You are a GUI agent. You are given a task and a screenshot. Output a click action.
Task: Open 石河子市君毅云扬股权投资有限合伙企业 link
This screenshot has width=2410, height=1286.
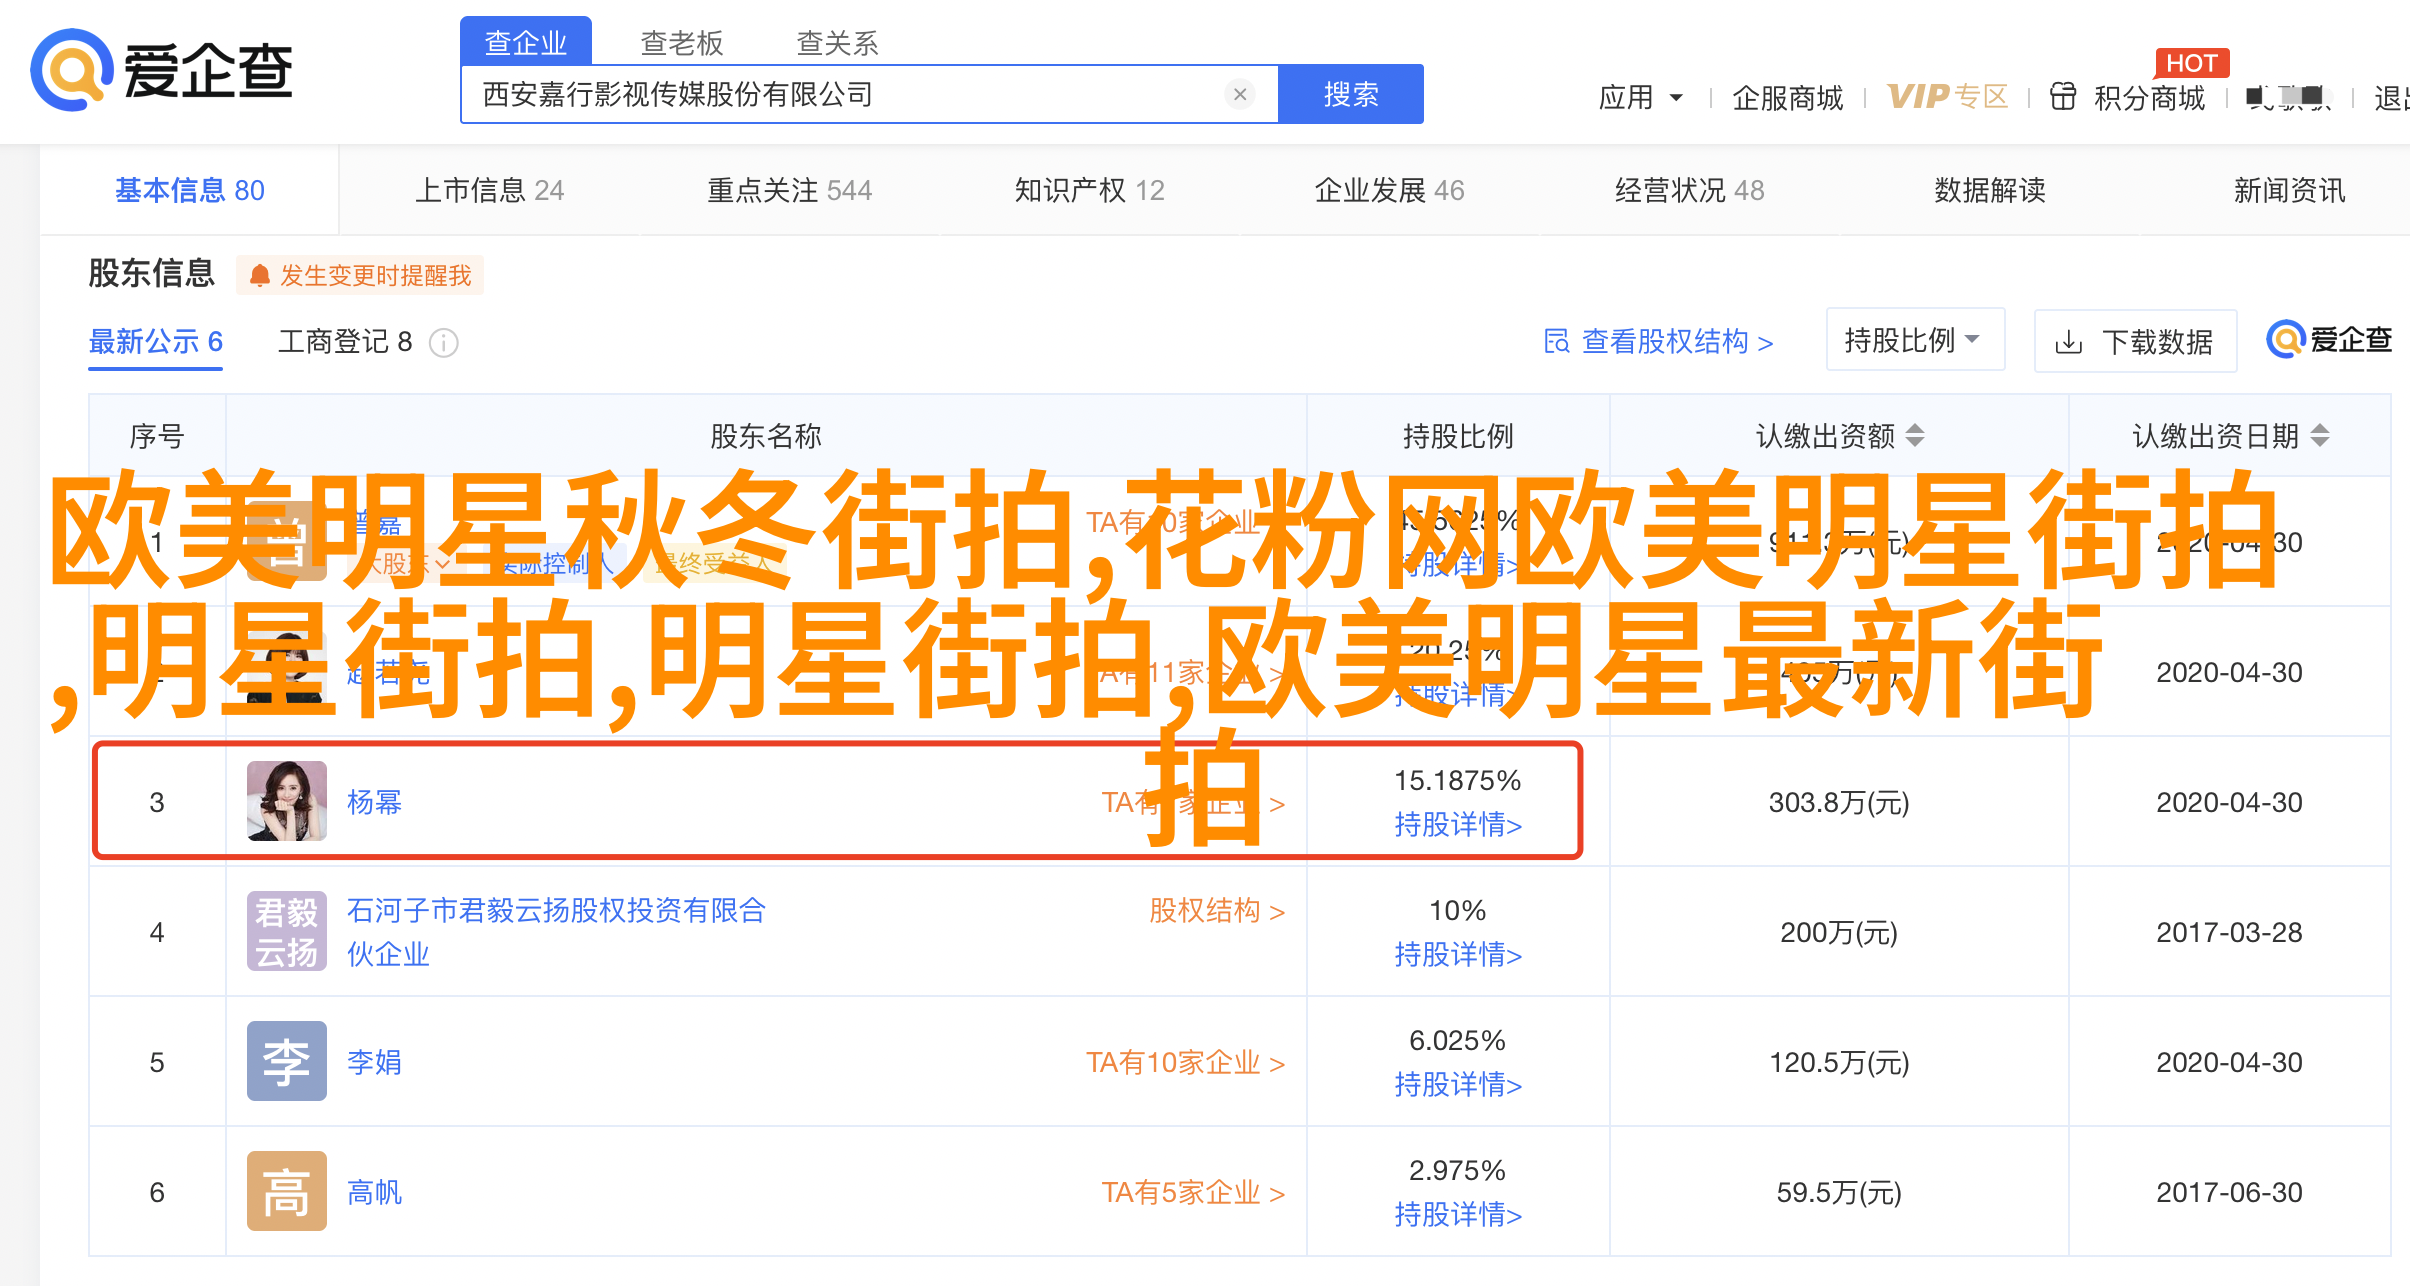tap(556, 932)
